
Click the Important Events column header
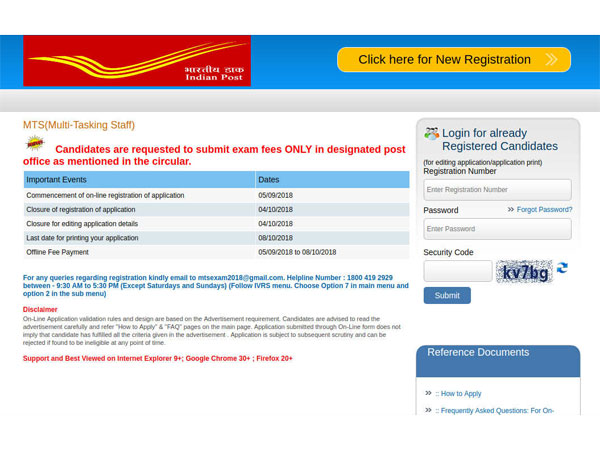(x=138, y=179)
